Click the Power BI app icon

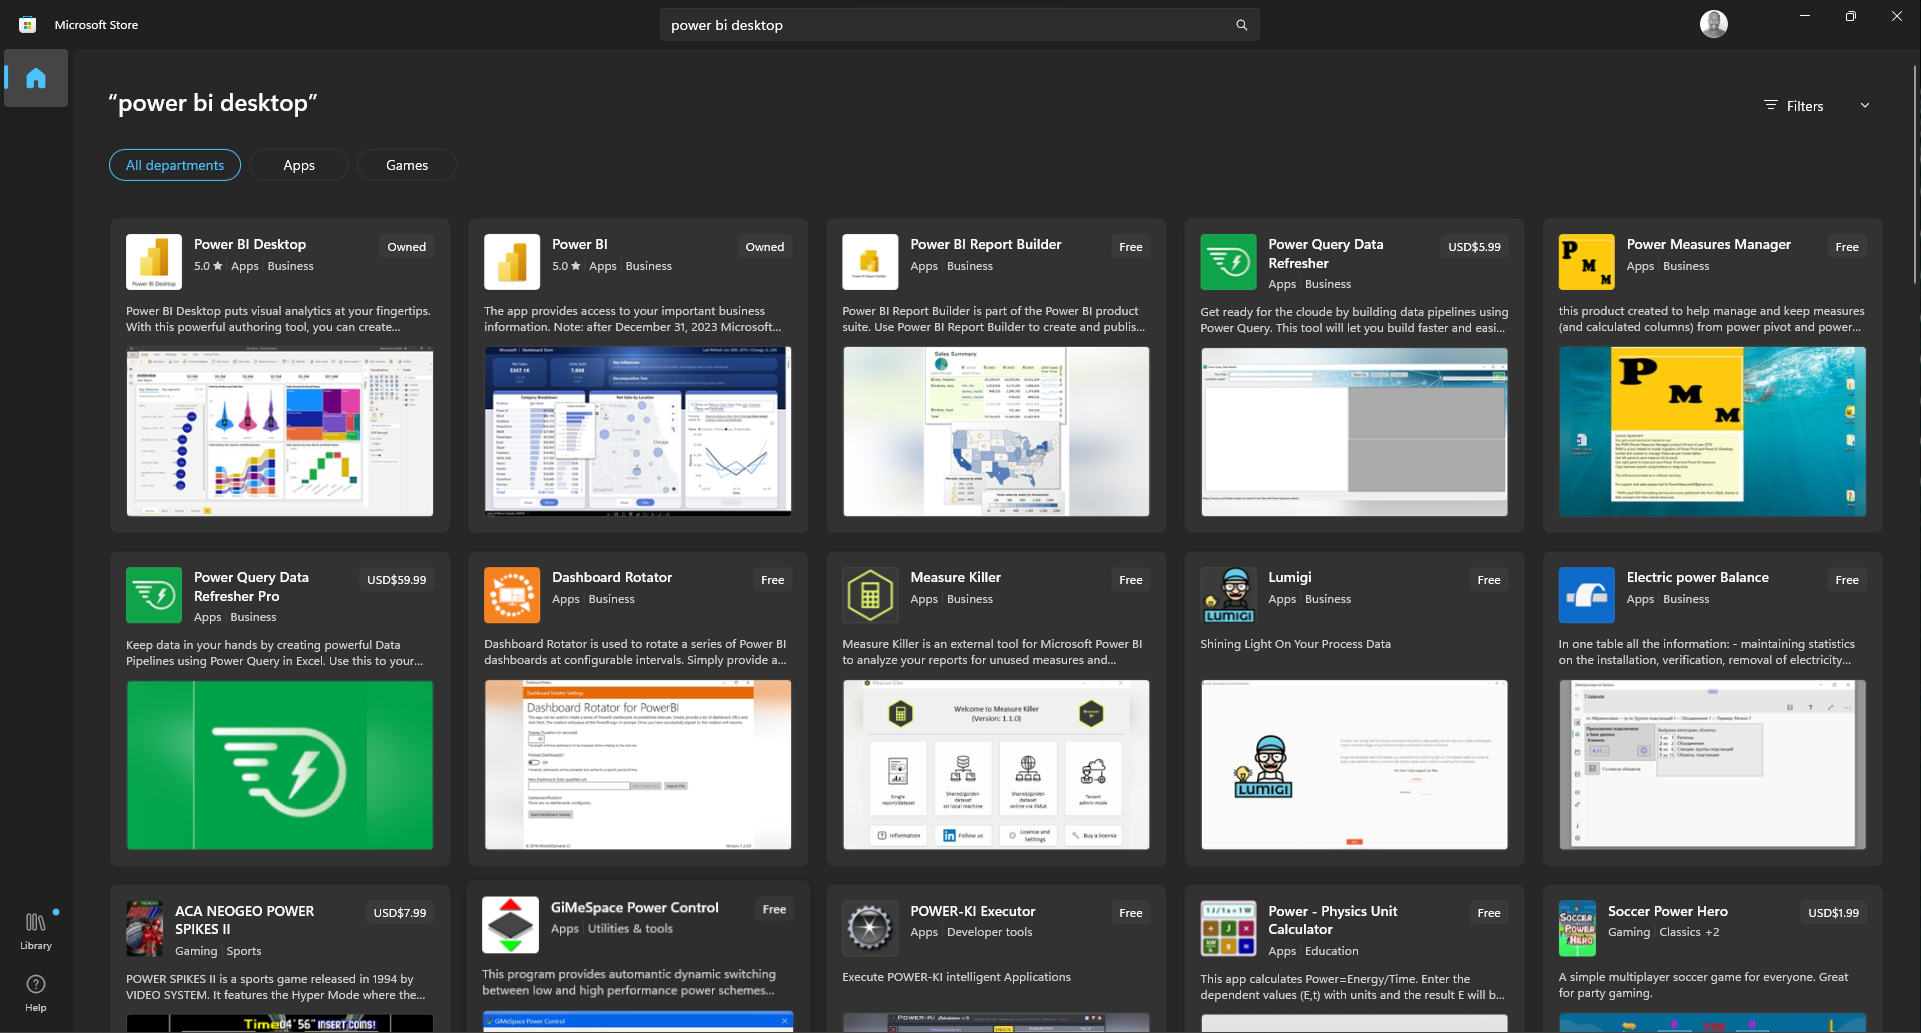pos(512,262)
